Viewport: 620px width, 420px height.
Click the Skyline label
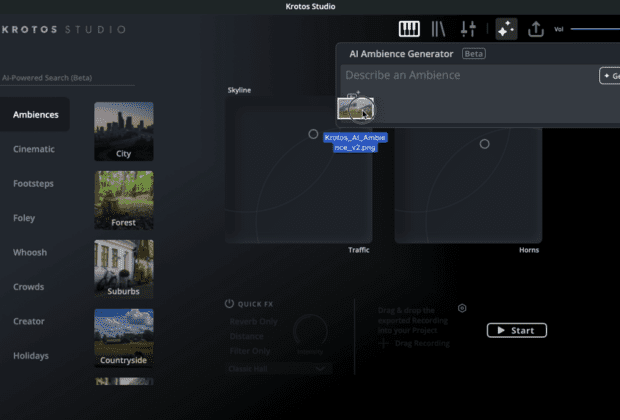tap(239, 90)
